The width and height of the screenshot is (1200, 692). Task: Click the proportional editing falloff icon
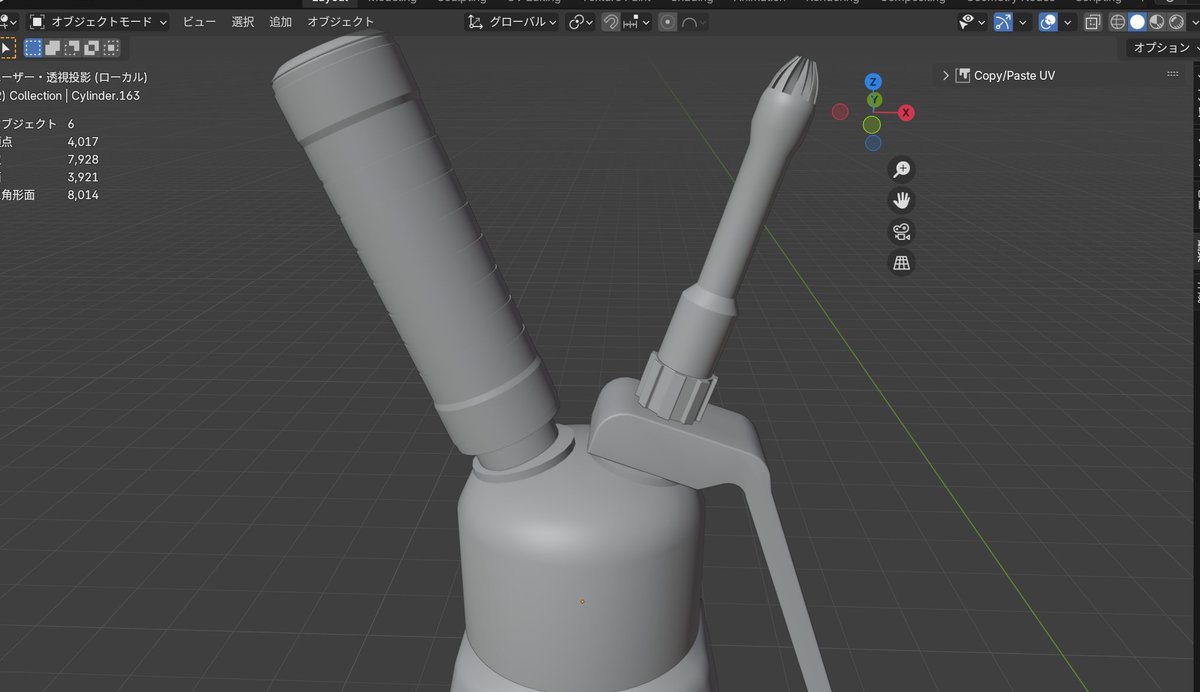tap(689, 21)
